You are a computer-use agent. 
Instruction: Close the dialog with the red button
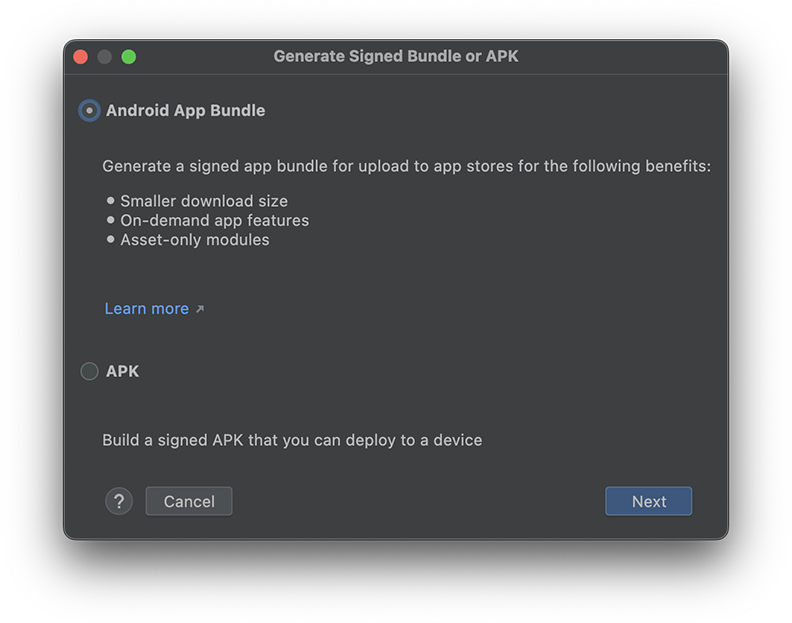tap(81, 57)
